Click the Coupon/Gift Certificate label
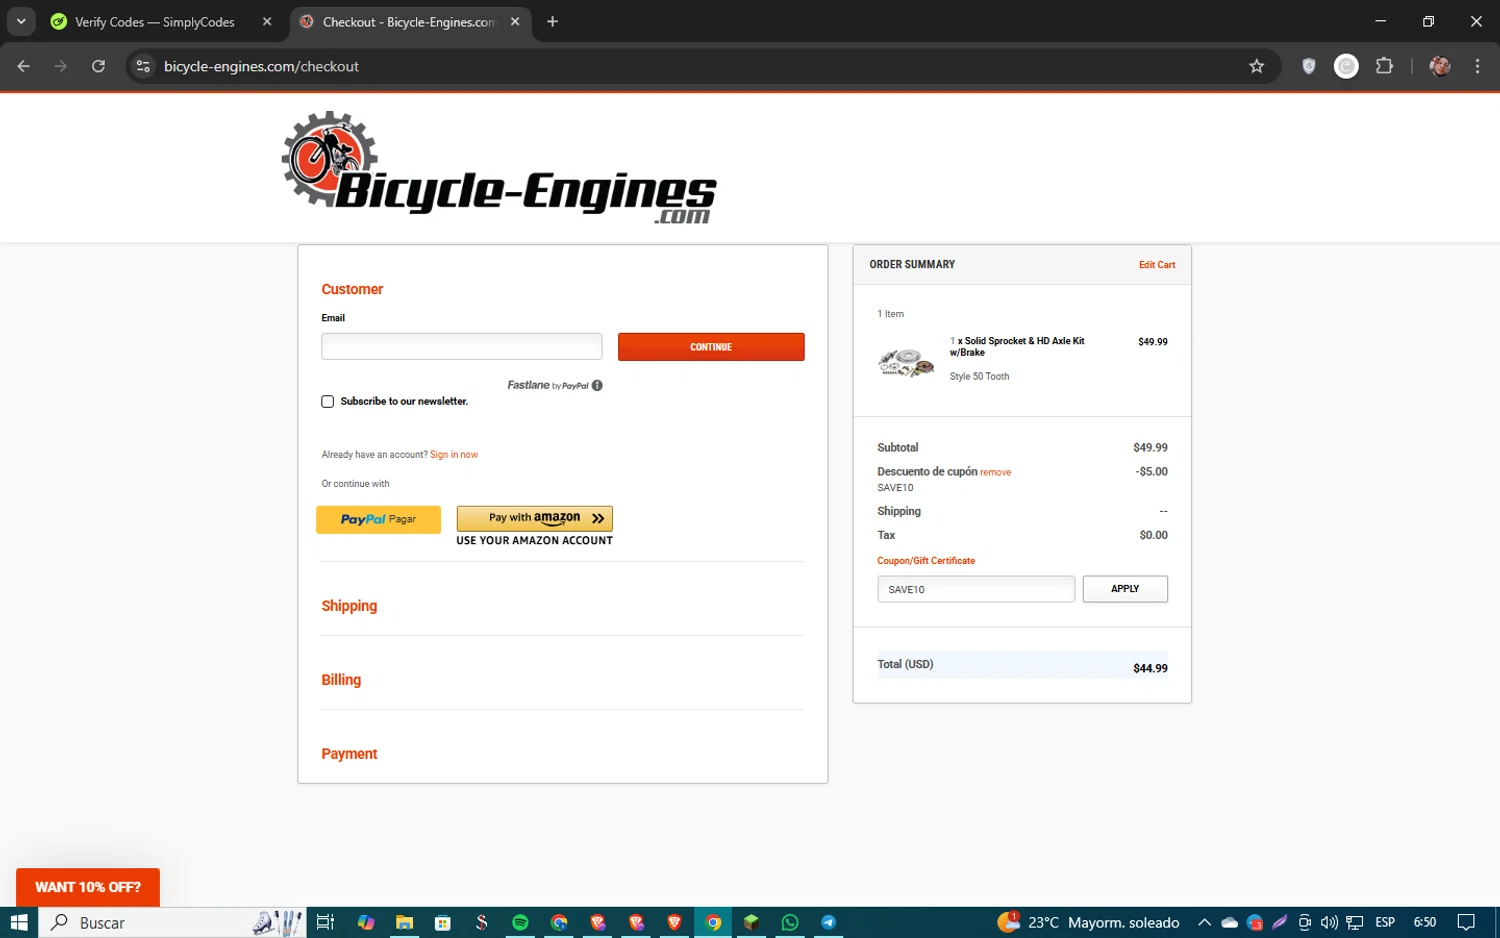The image size is (1500, 938). (x=926, y=561)
